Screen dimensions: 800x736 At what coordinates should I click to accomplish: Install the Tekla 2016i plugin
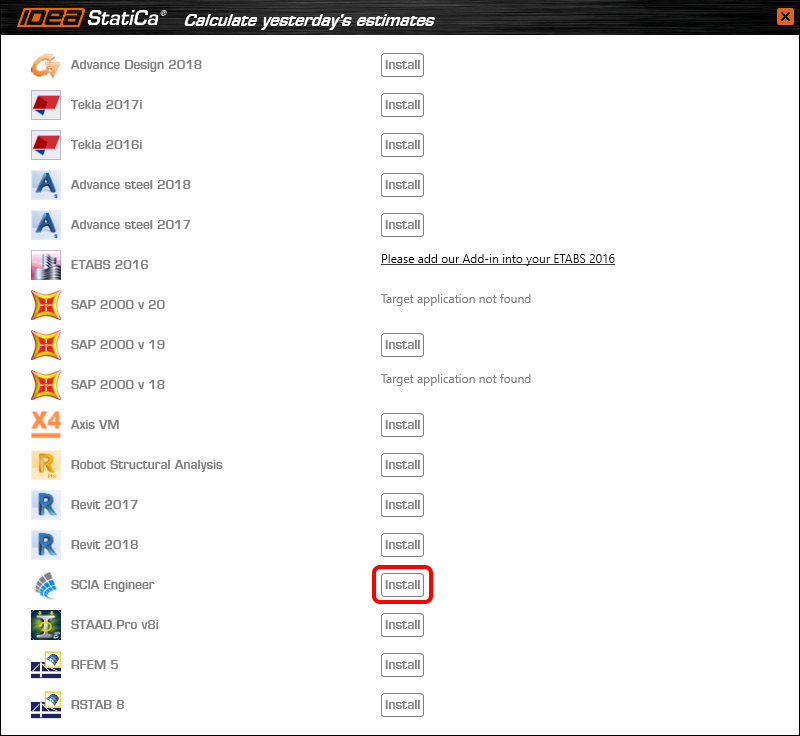(x=402, y=145)
